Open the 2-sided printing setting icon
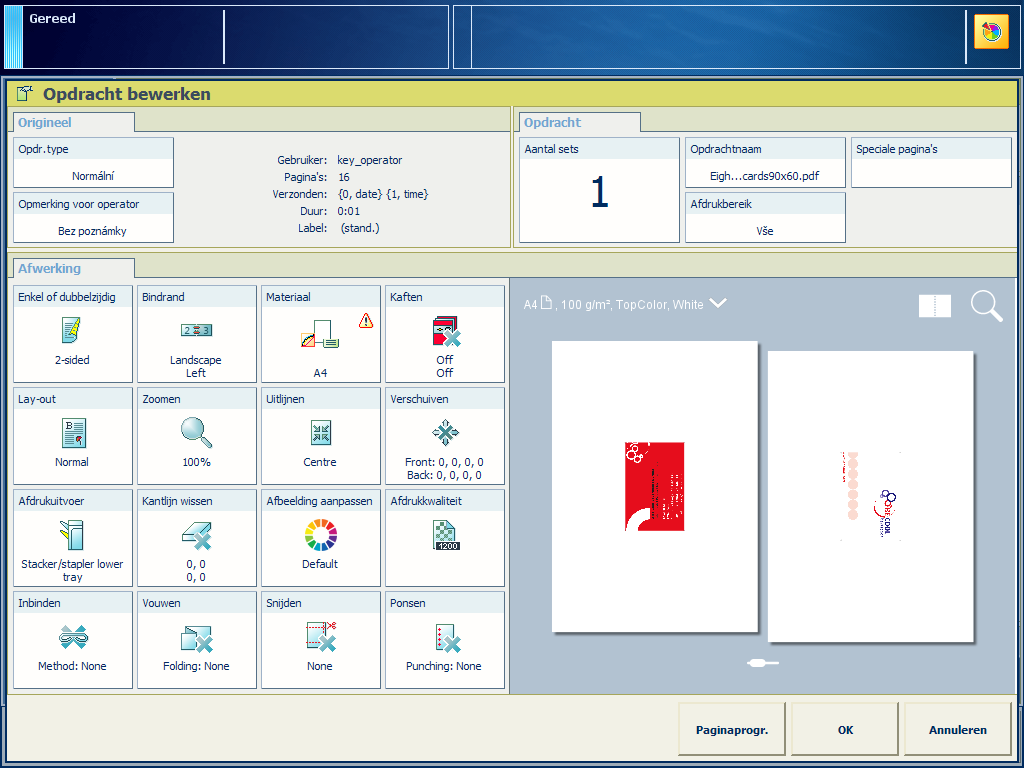This screenshot has width=1024, height=768. pos(72,330)
